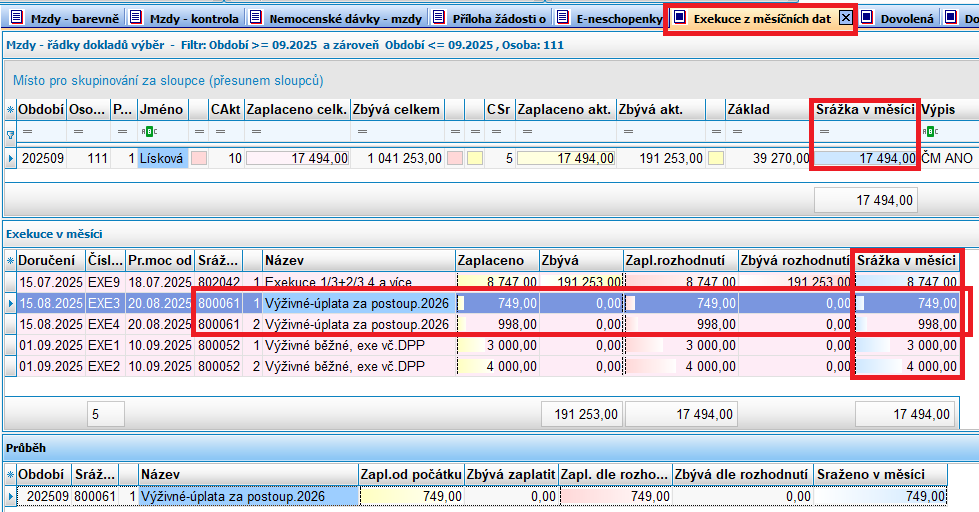
Task: Sort top grid by Zbývá celkem header
Action: pyautogui.click(x=396, y=109)
